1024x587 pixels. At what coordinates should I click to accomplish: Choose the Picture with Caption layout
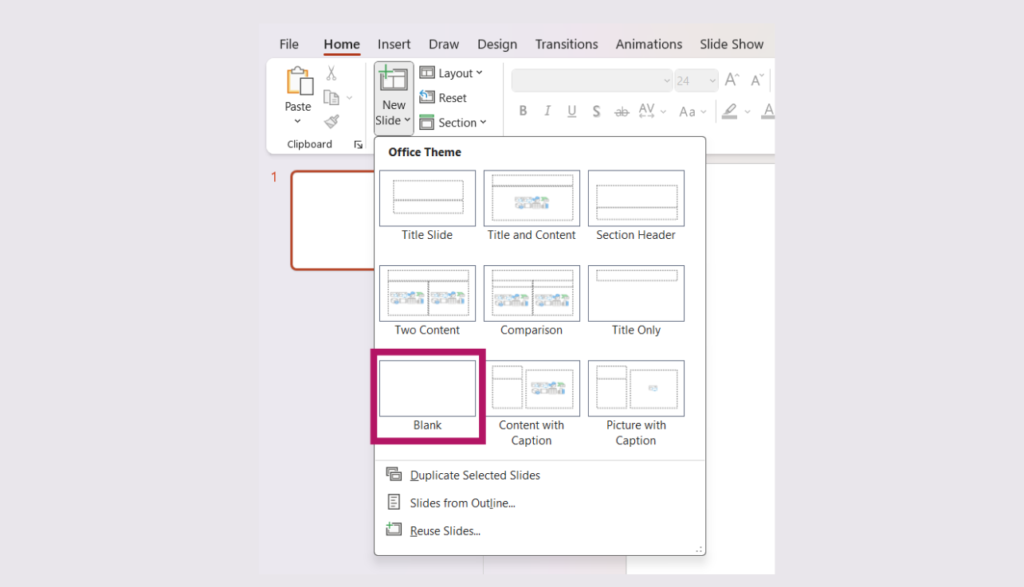click(636, 404)
